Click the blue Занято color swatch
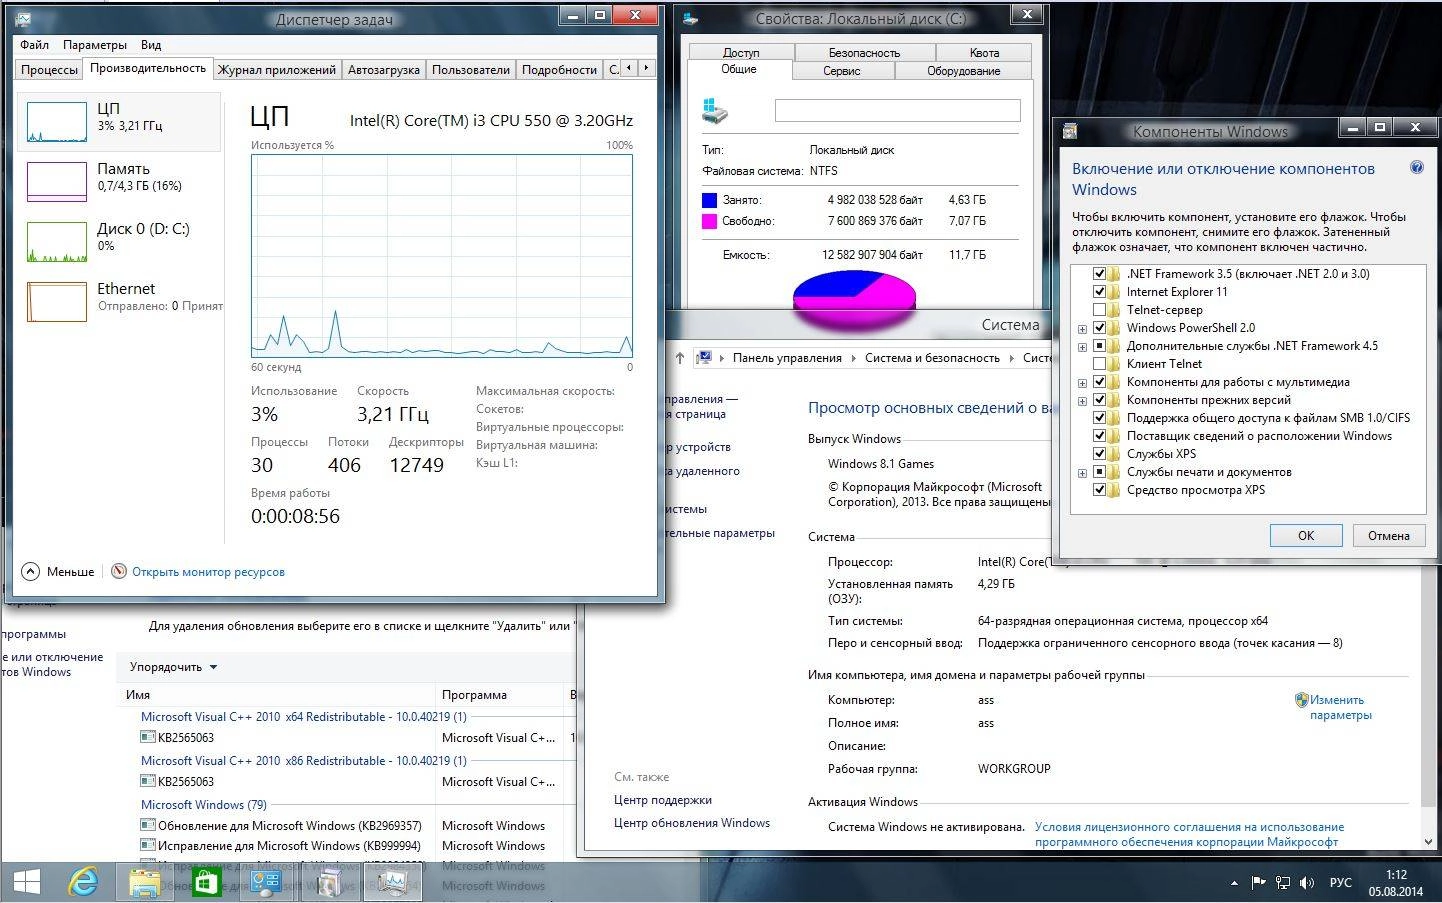The width and height of the screenshot is (1442, 903). click(x=710, y=200)
